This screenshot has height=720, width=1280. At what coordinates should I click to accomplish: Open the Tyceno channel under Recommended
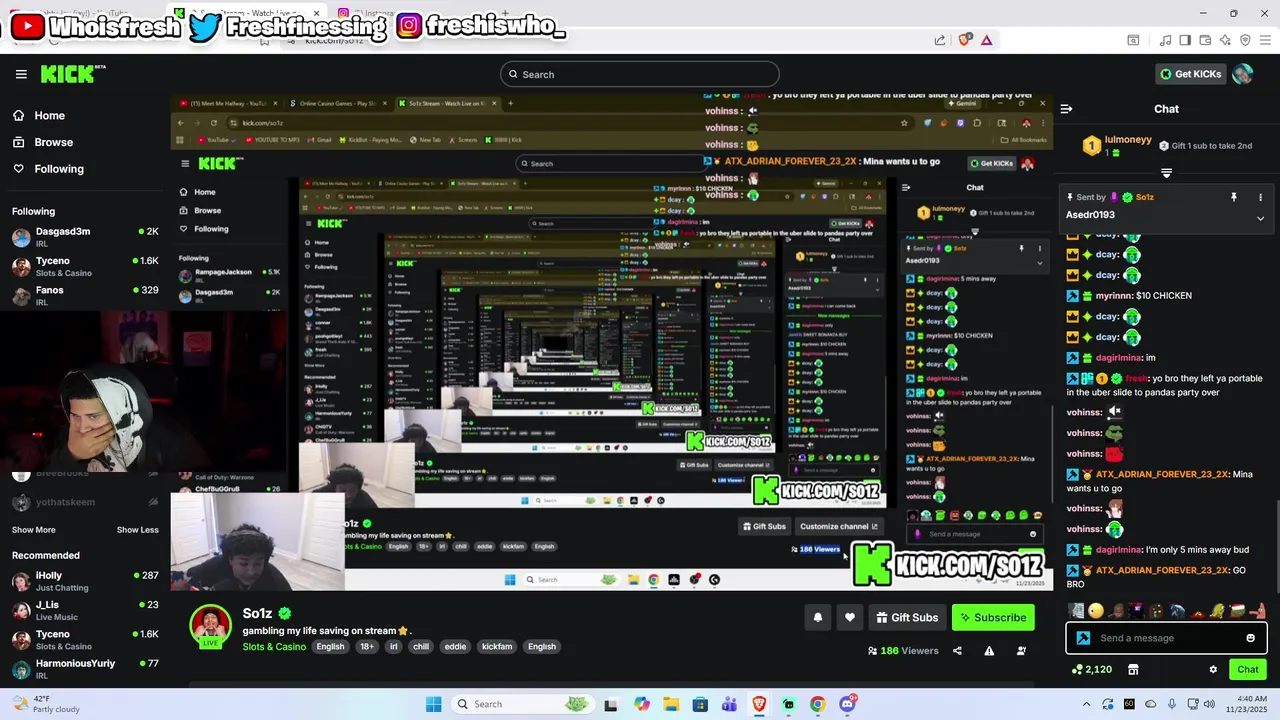[85, 639]
